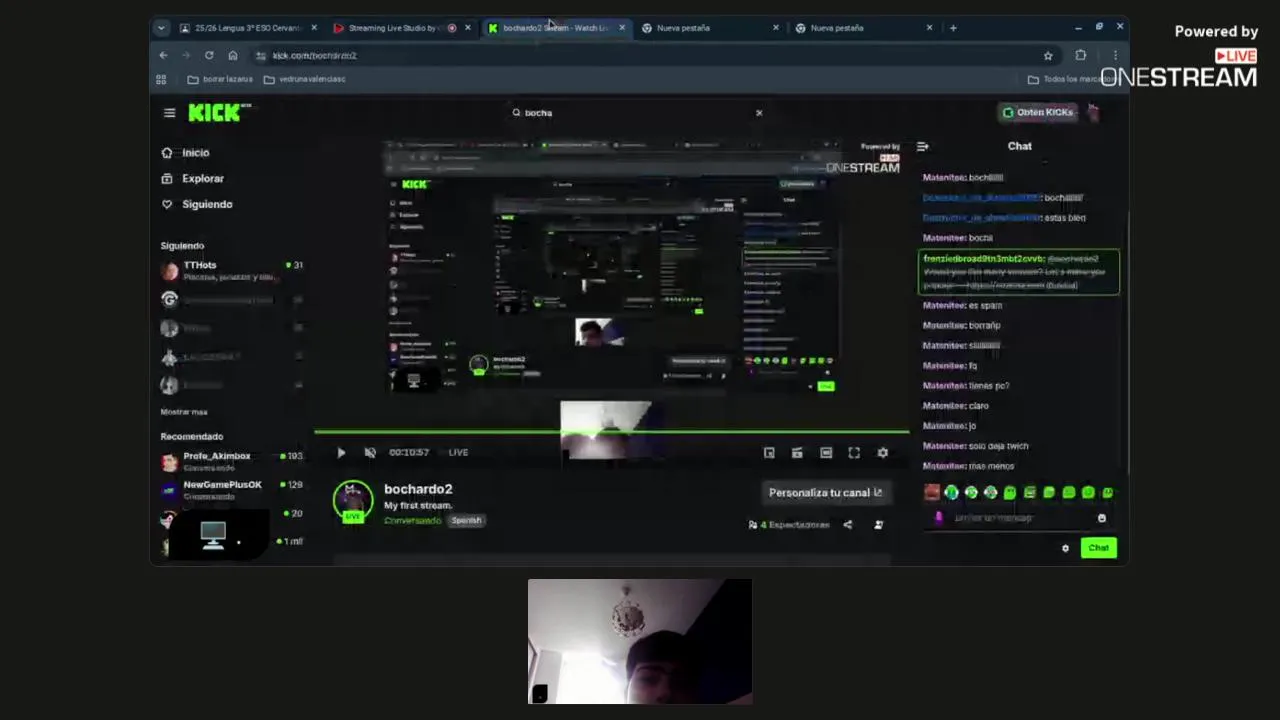Click the bochardo2 channel name
This screenshot has width=1280, height=720.
click(x=418, y=489)
